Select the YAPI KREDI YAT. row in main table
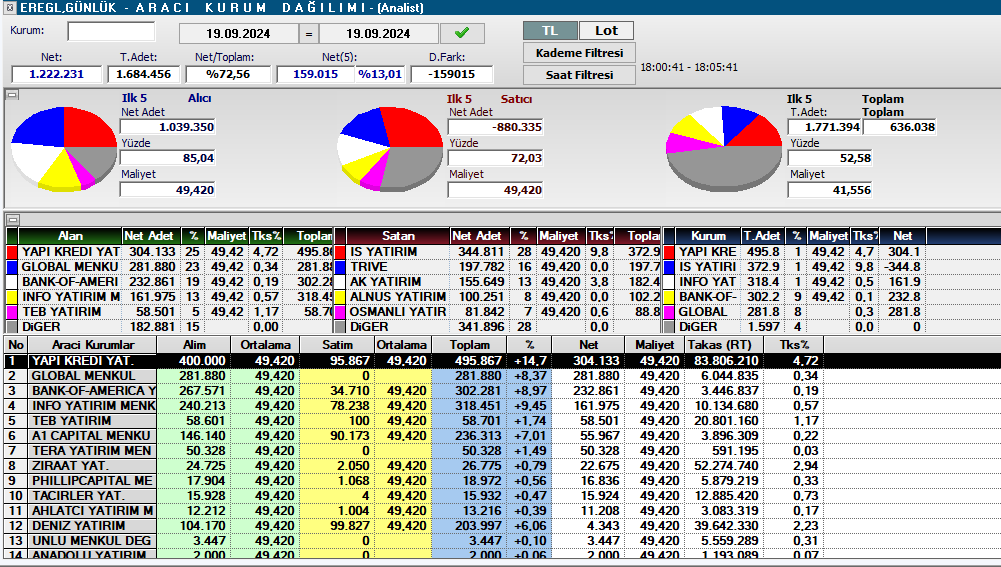 pos(502,361)
